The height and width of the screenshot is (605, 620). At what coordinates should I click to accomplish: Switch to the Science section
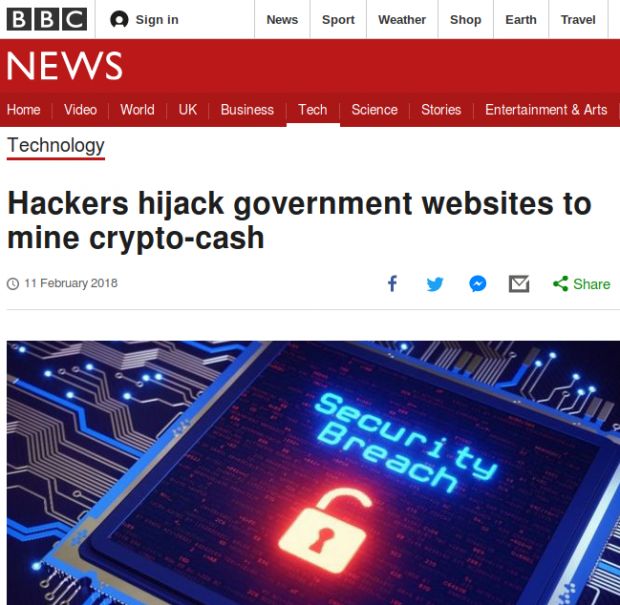click(x=374, y=110)
